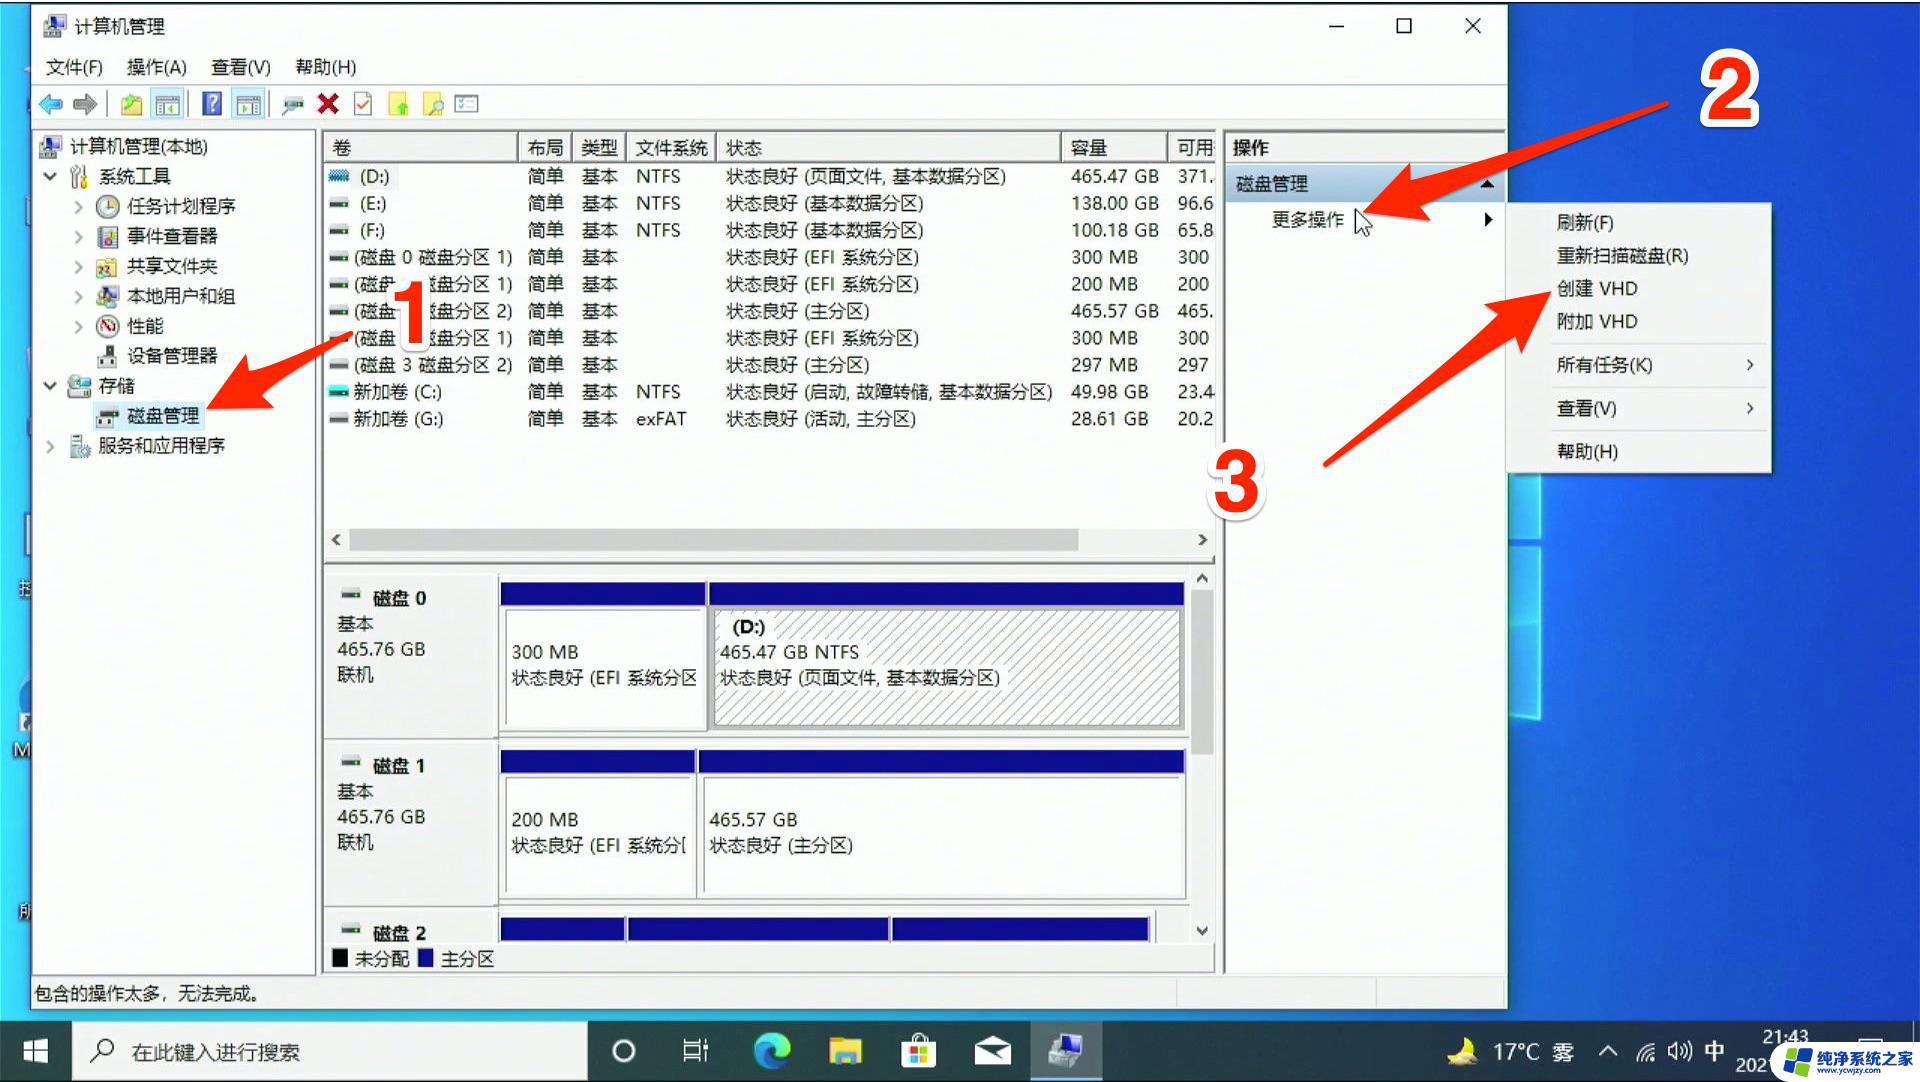Expand the 共享文件夹 node
Image resolution: width=1920 pixels, height=1082 pixels.
click(x=78, y=267)
